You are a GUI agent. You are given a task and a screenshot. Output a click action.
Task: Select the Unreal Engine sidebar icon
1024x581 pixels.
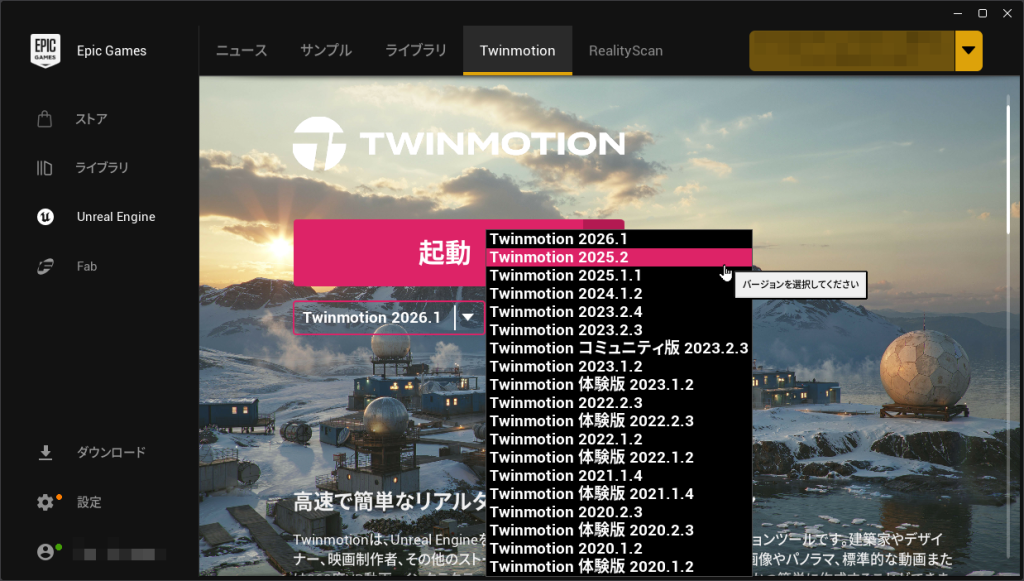pos(45,217)
